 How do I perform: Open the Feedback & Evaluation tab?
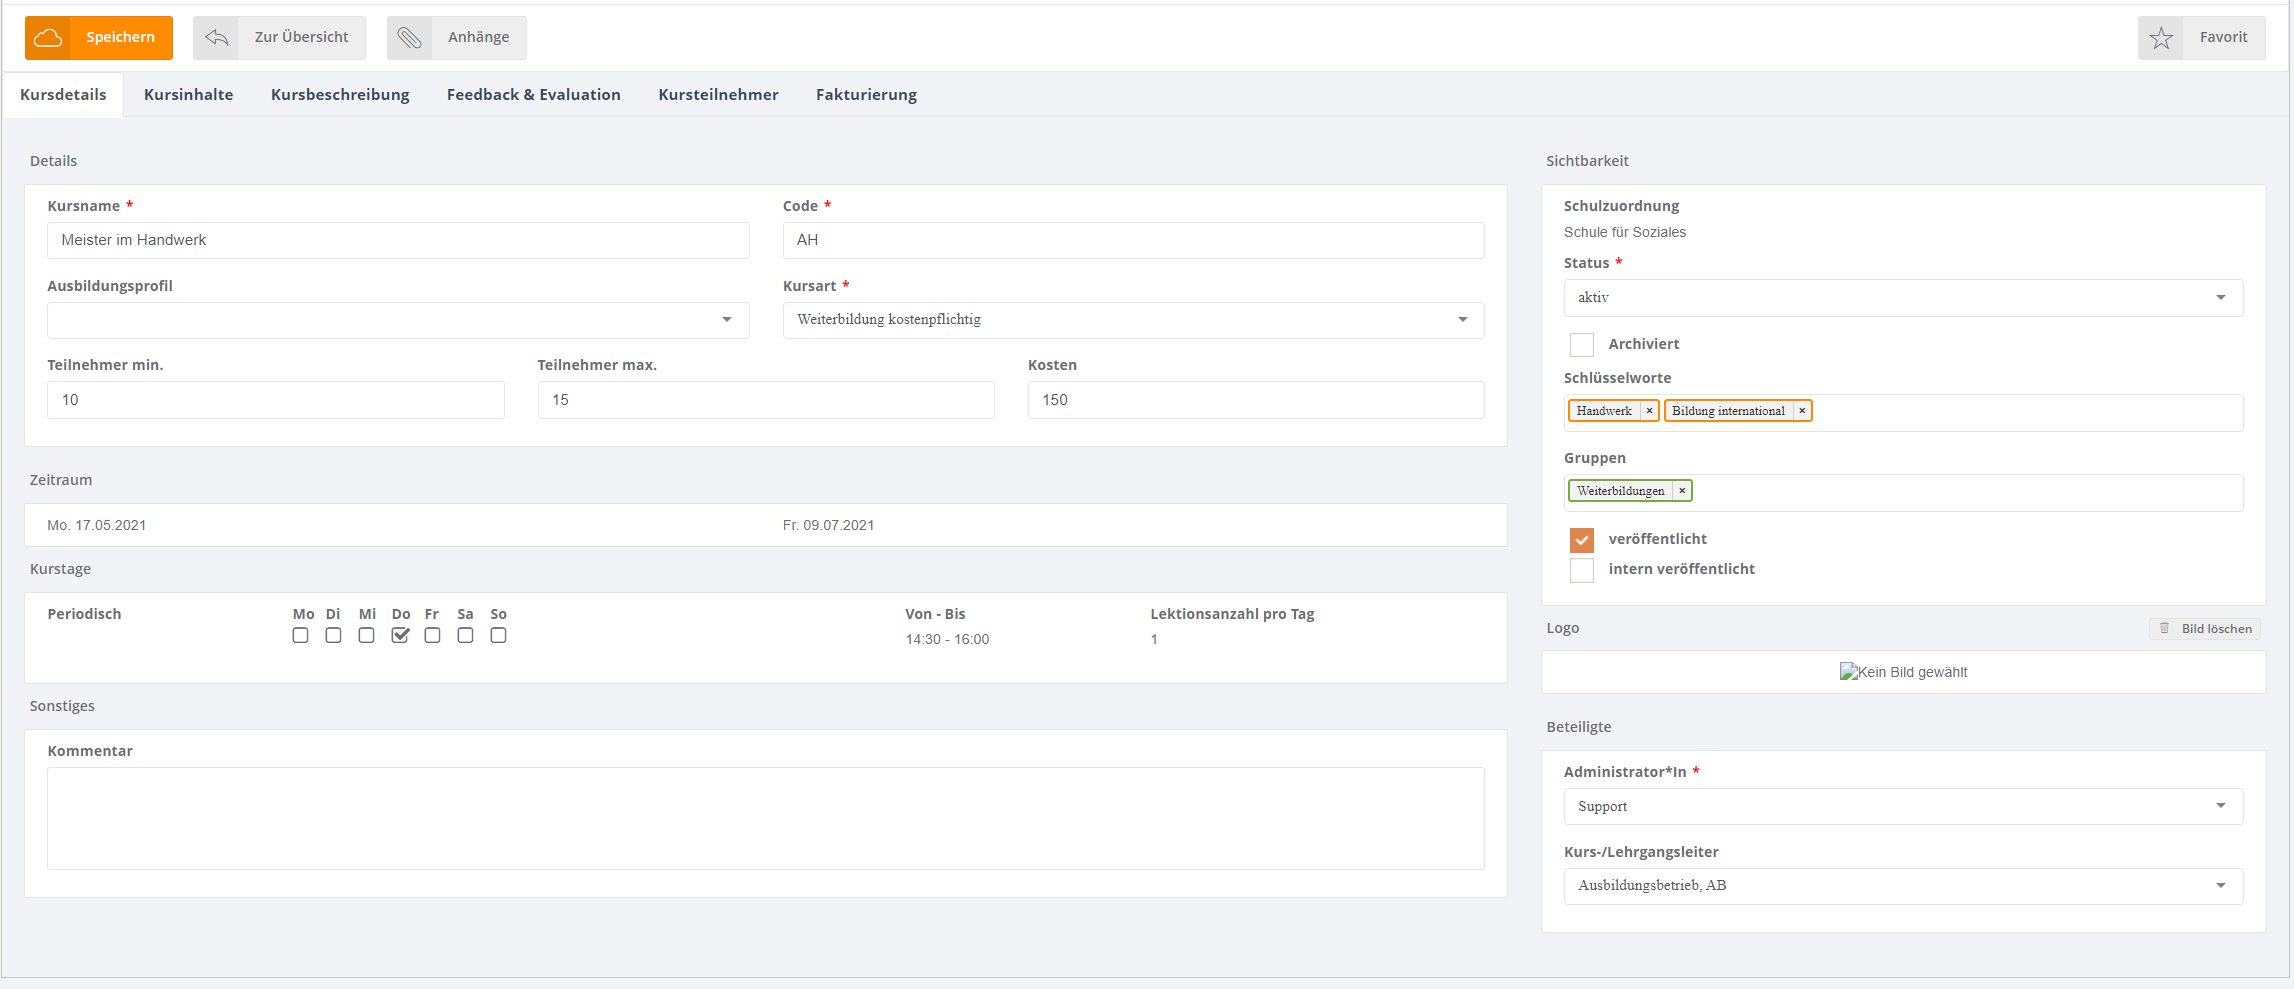(x=534, y=95)
